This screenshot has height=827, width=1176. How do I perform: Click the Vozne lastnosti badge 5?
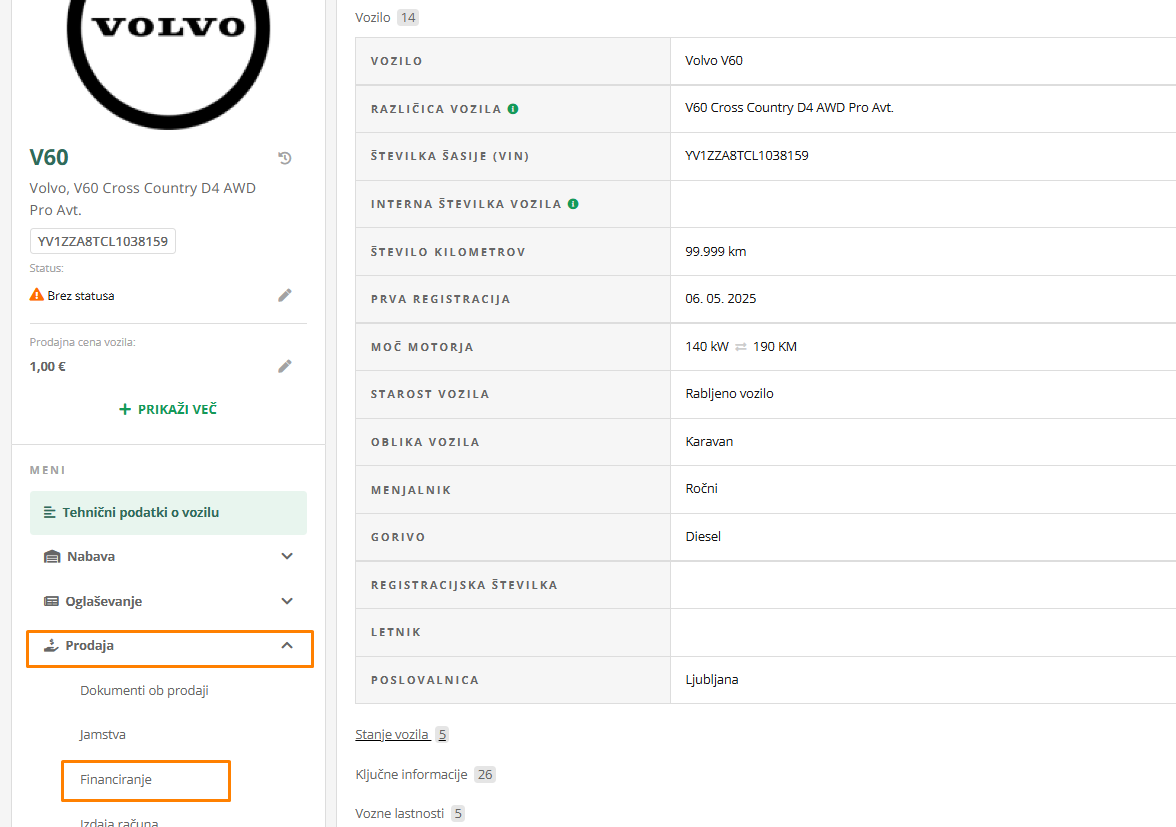458,814
